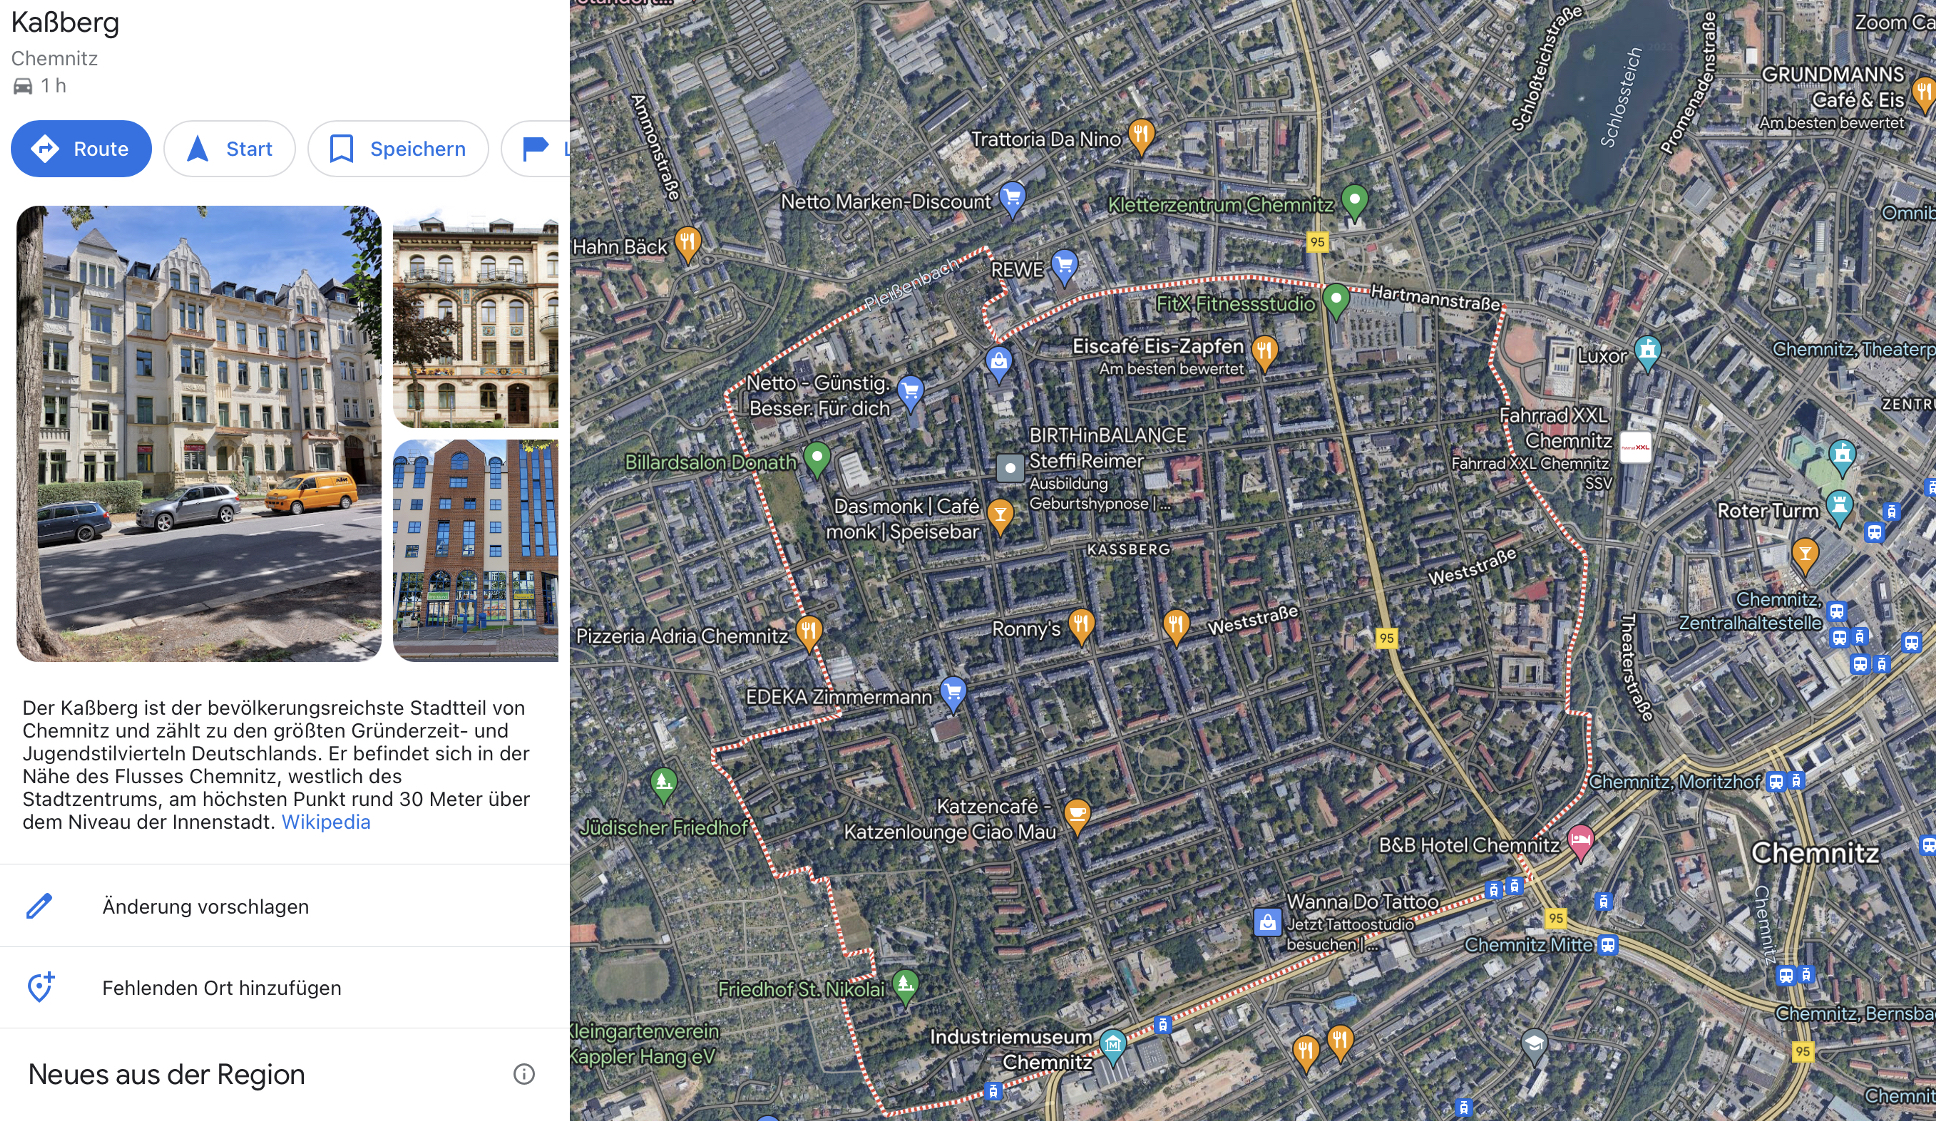Click the Hartmannstraße street label
This screenshot has width=1937, height=1121.
(x=1435, y=298)
